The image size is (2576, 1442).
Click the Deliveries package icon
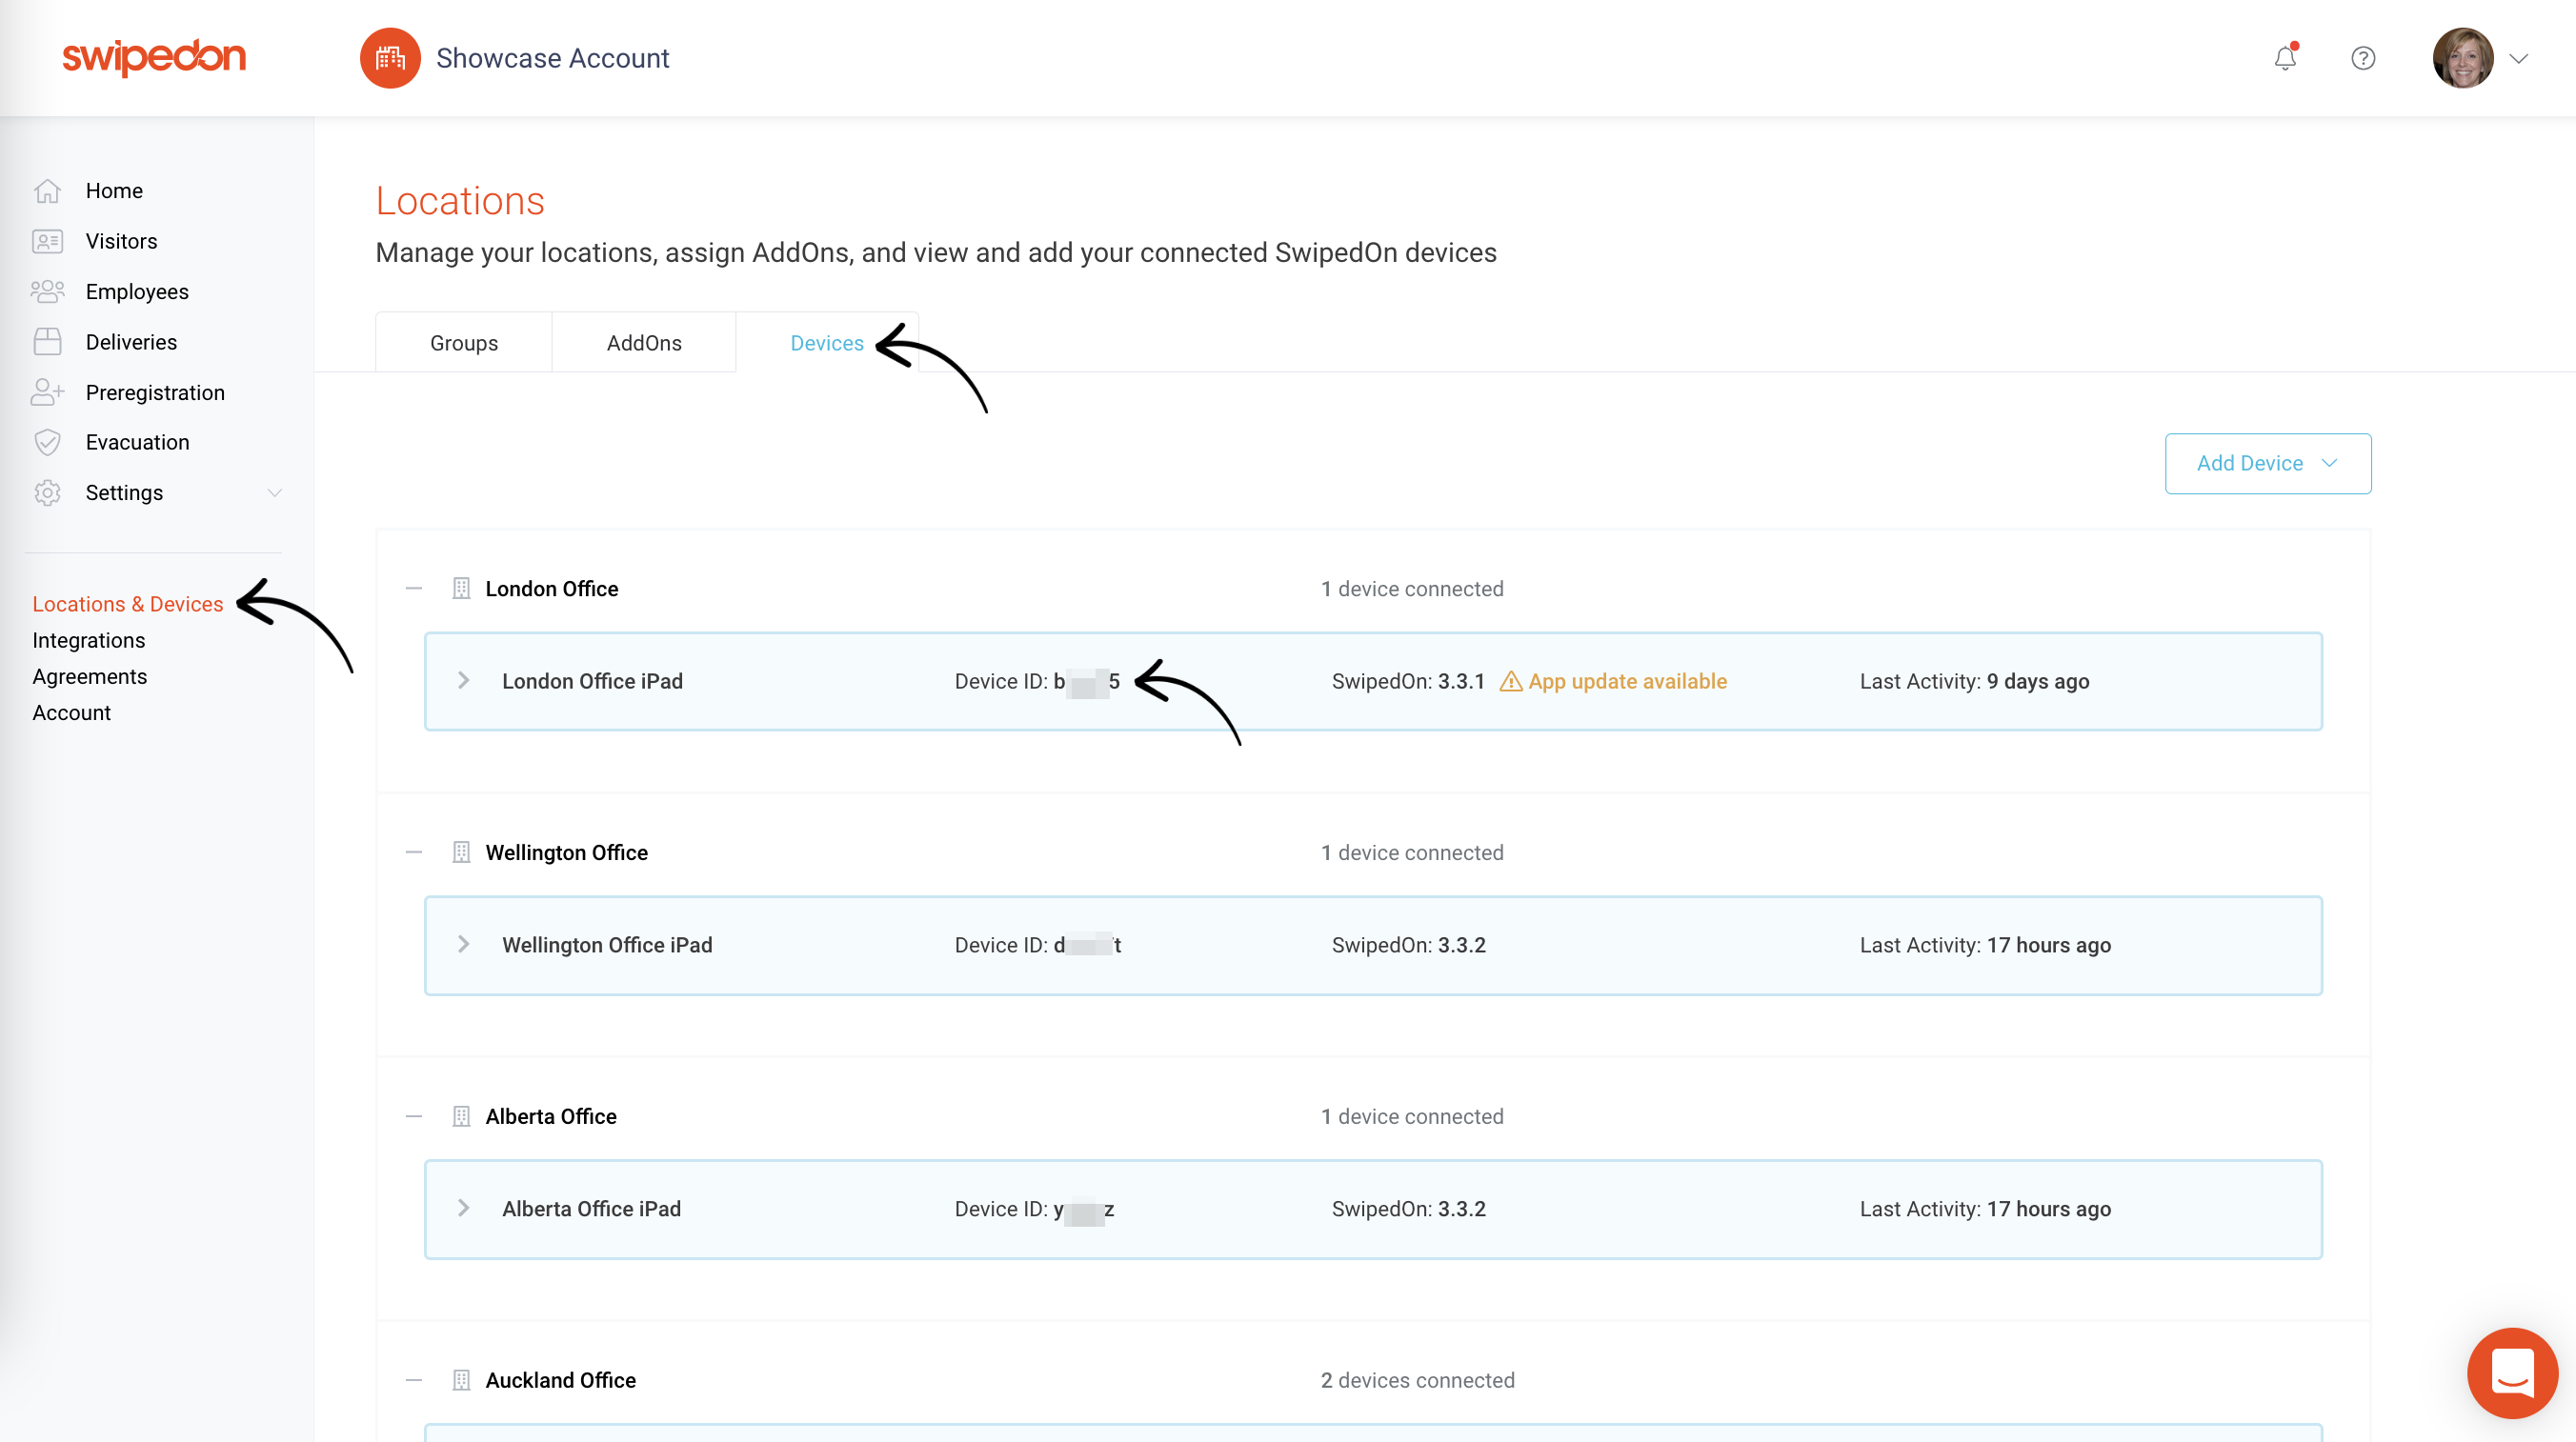click(x=47, y=342)
